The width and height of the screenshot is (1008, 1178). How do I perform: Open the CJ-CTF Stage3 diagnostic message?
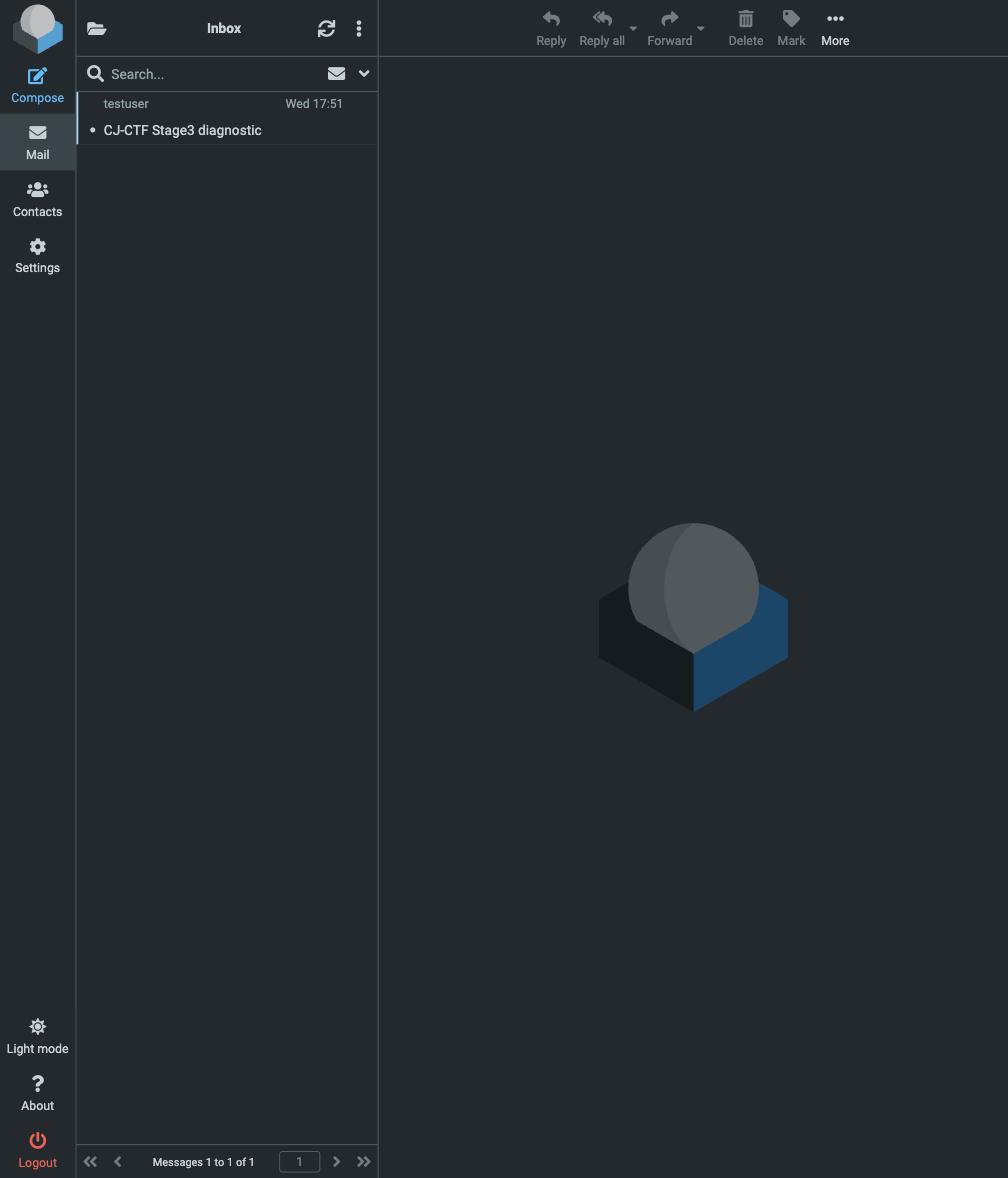[227, 118]
